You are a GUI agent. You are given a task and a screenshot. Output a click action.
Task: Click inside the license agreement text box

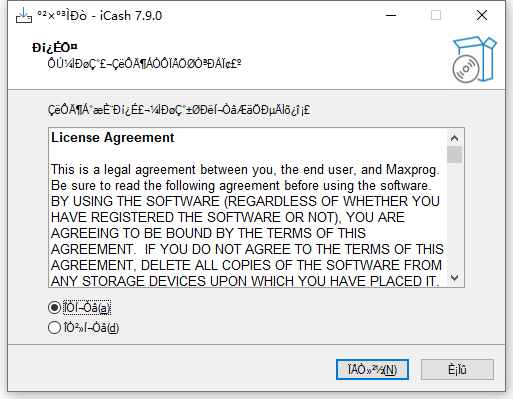[248, 207]
